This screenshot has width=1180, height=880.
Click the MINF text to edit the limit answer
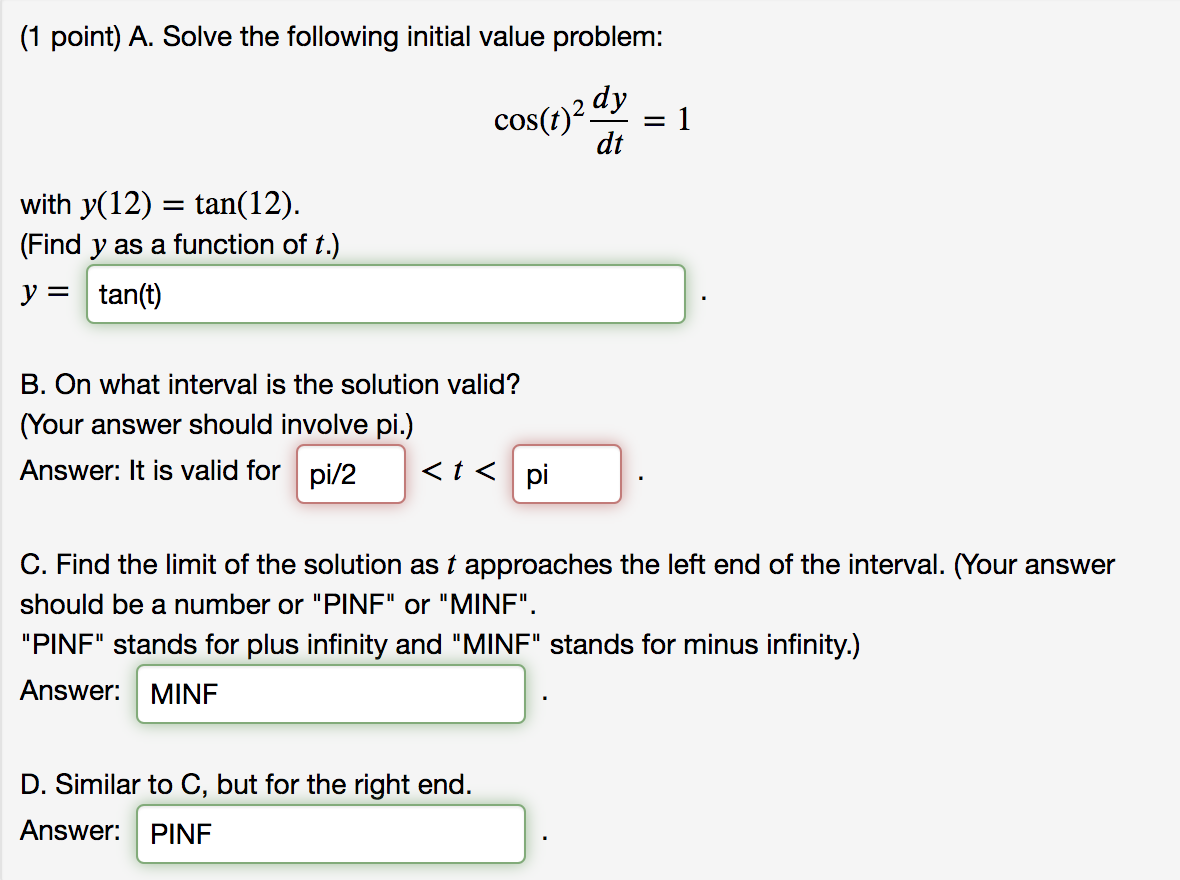click(181, 694)
